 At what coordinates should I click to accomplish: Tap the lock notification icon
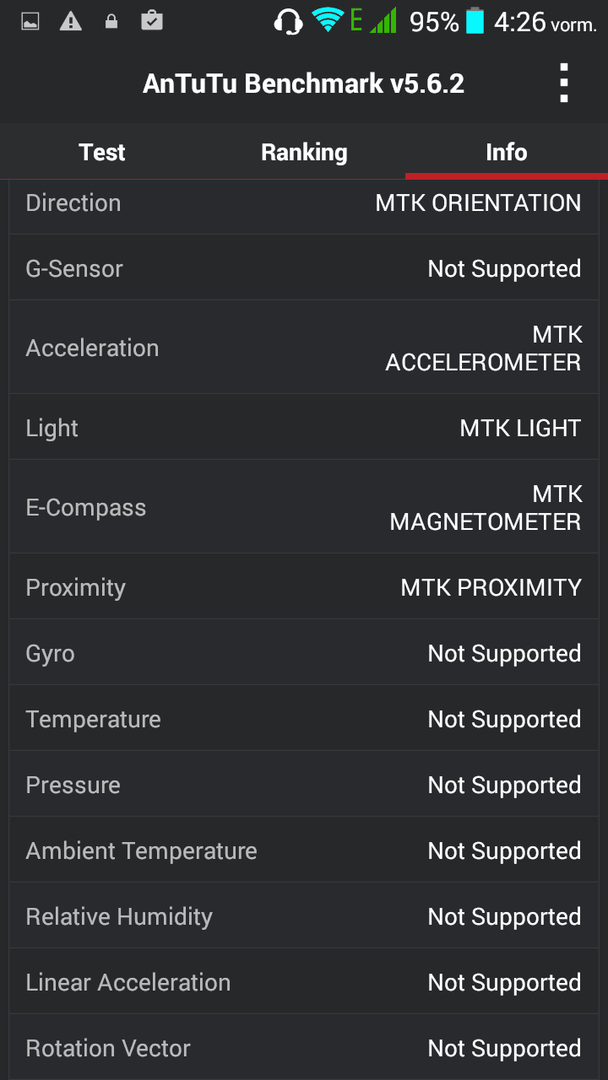click(x=111, y=22)
